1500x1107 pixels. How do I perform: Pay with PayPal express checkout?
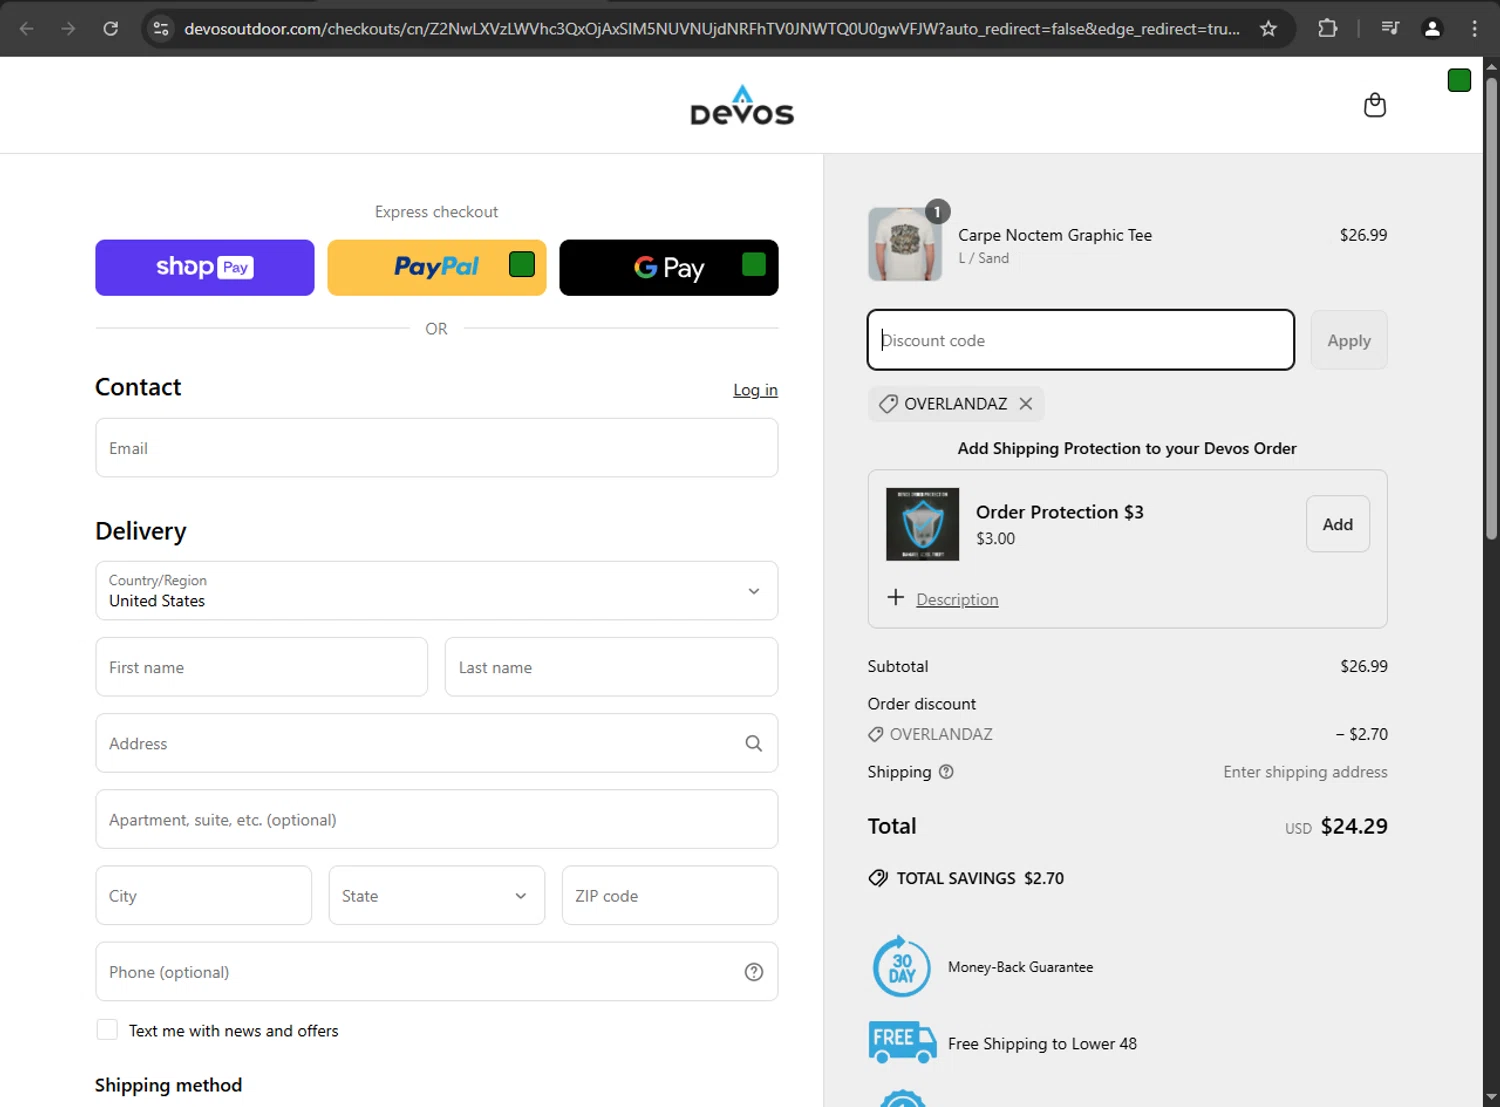pos(437,267)
